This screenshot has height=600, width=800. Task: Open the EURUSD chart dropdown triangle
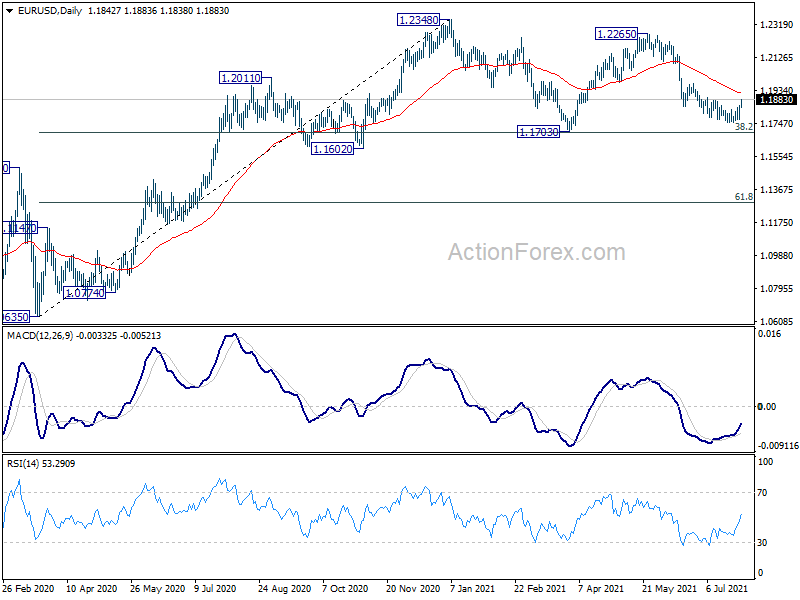coord(10,11)
